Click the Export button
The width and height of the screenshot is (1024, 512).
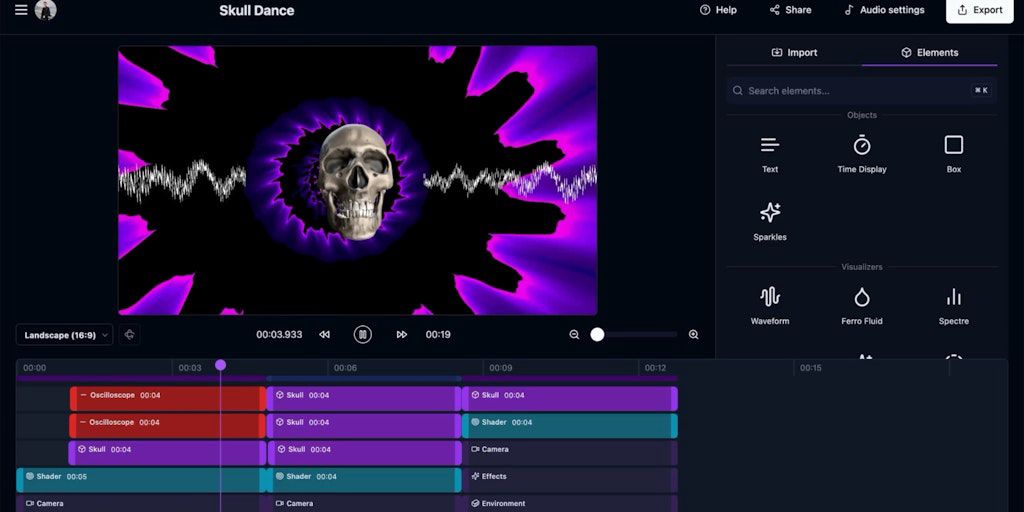[979, 10]
